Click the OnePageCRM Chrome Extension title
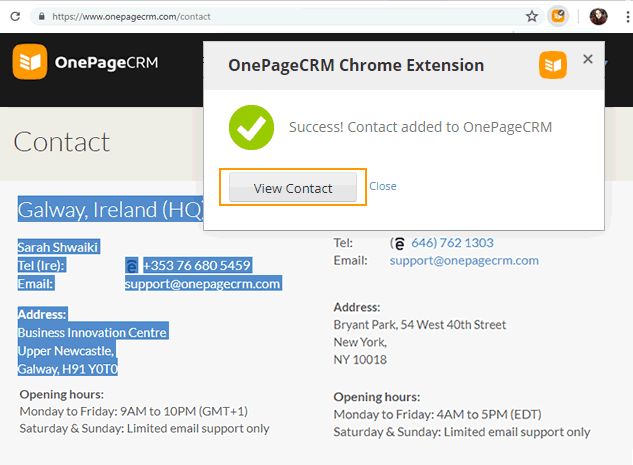Image resolution: width=633 pixels, height=465 pixels. tap(356, 65)
